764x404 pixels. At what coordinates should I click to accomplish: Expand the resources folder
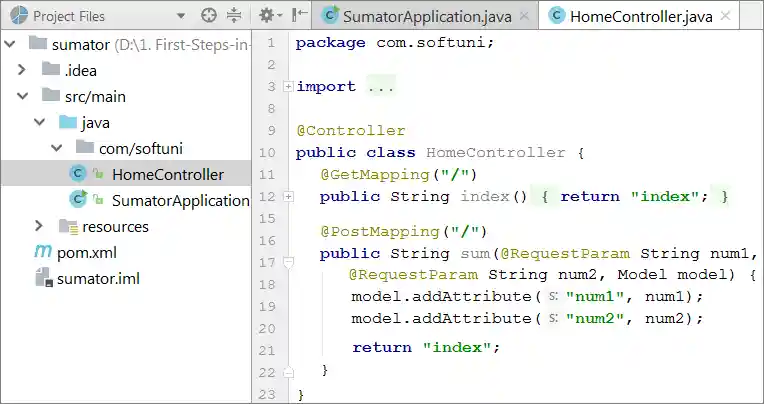click(39, 226)
